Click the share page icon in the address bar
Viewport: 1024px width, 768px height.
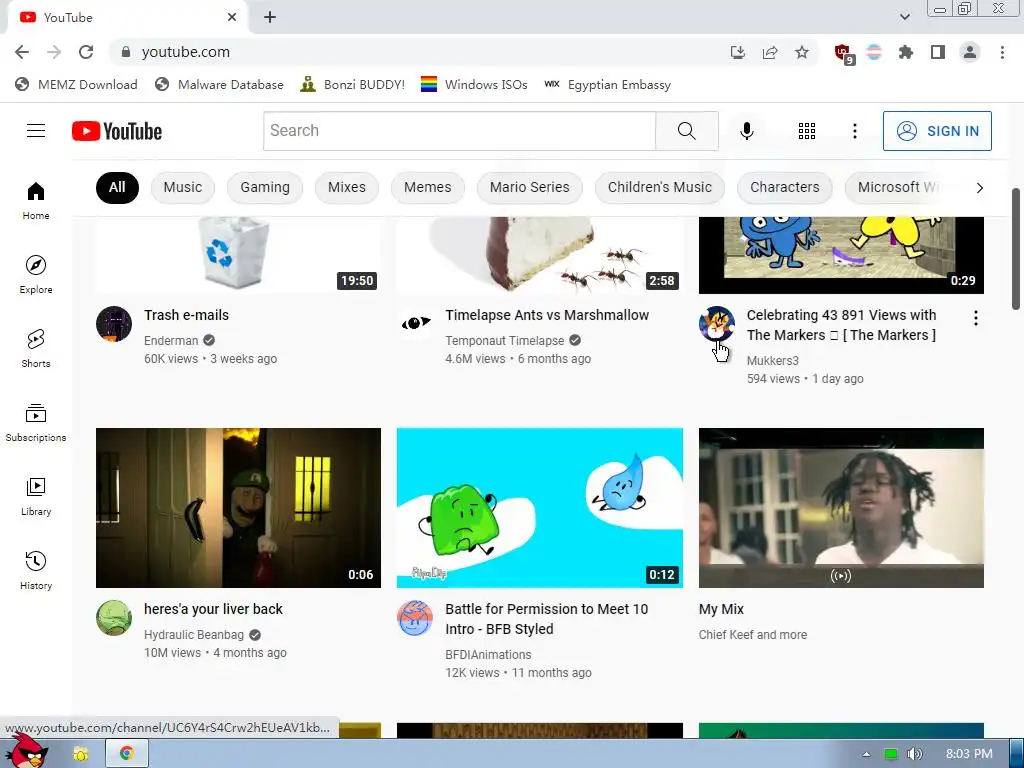pyautogui.click(x=770, y=52)
